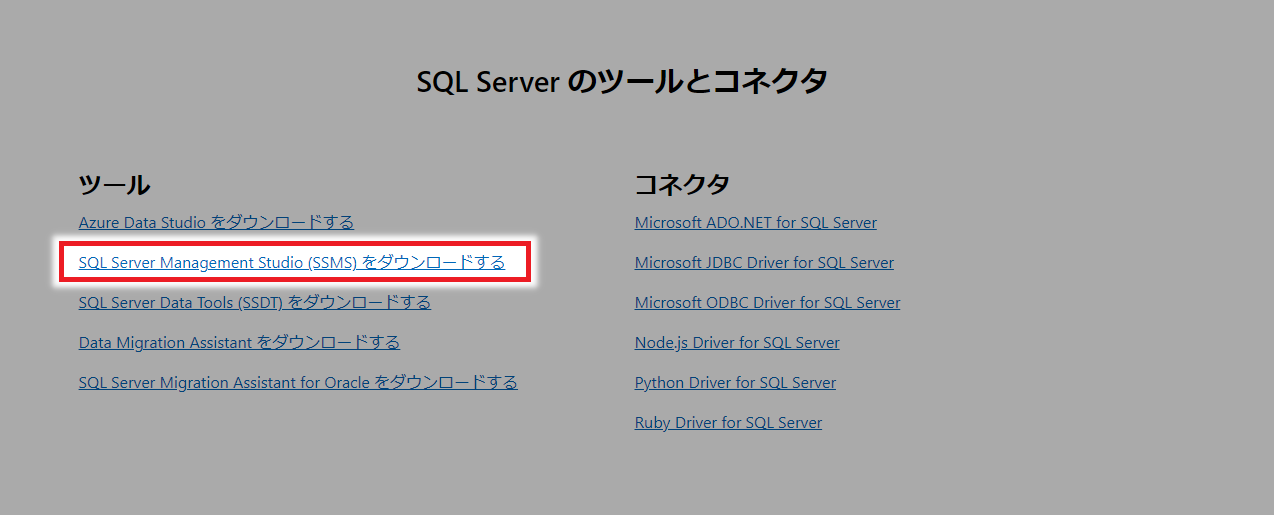
Task: Click SQL Server Management Studio (SSMS) download link
Action: pyautogui.click(x=292, y=262)
